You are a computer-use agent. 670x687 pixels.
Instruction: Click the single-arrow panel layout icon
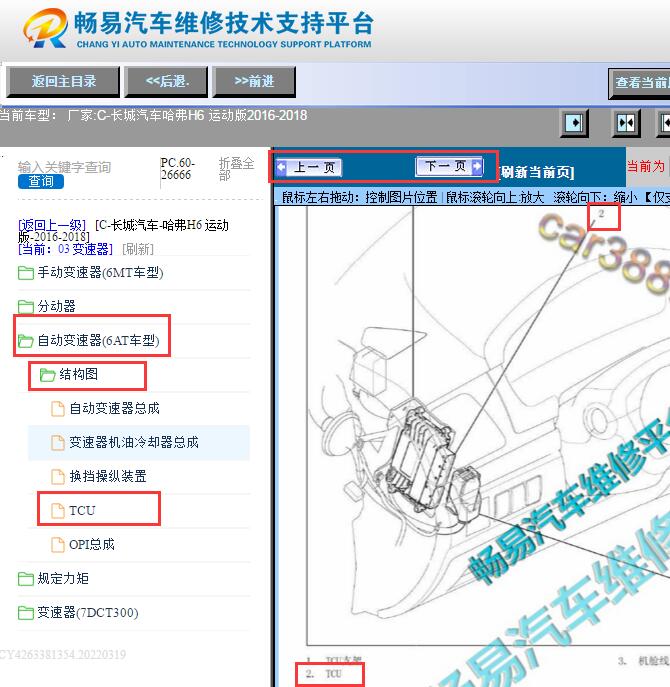click(574, 123)
